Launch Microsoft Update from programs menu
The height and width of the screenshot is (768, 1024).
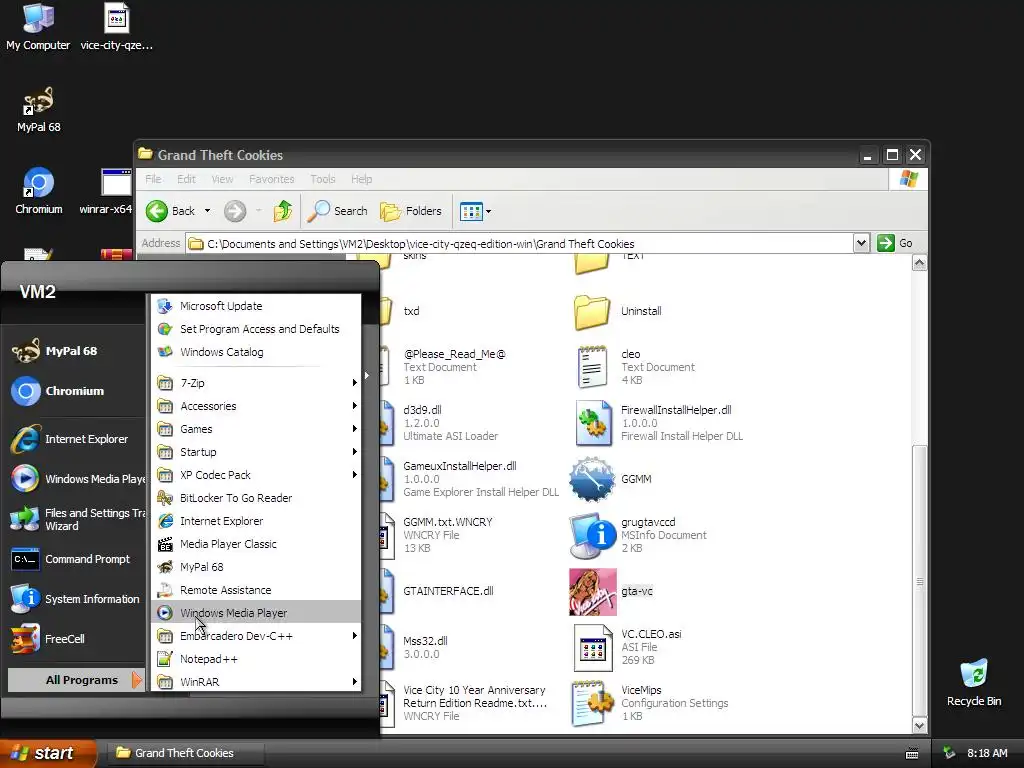point(256,306)
